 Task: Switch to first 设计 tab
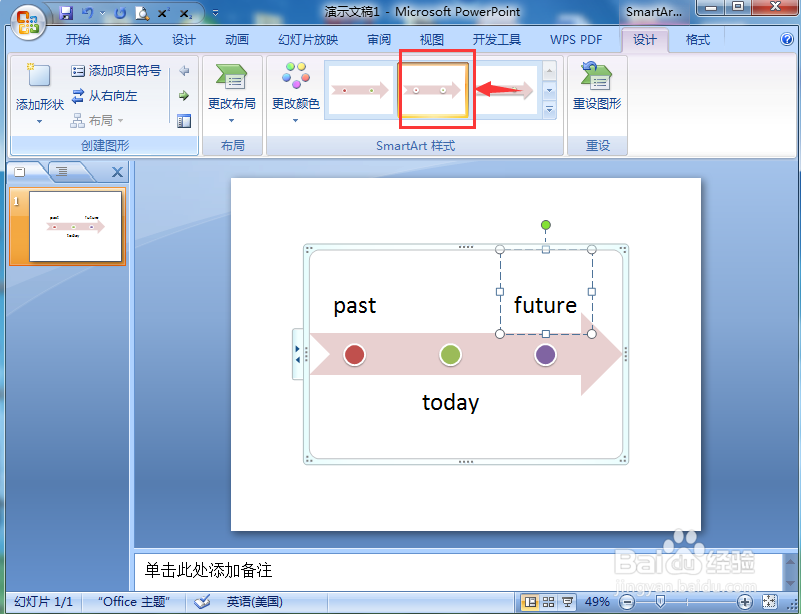tap(183, 40)
